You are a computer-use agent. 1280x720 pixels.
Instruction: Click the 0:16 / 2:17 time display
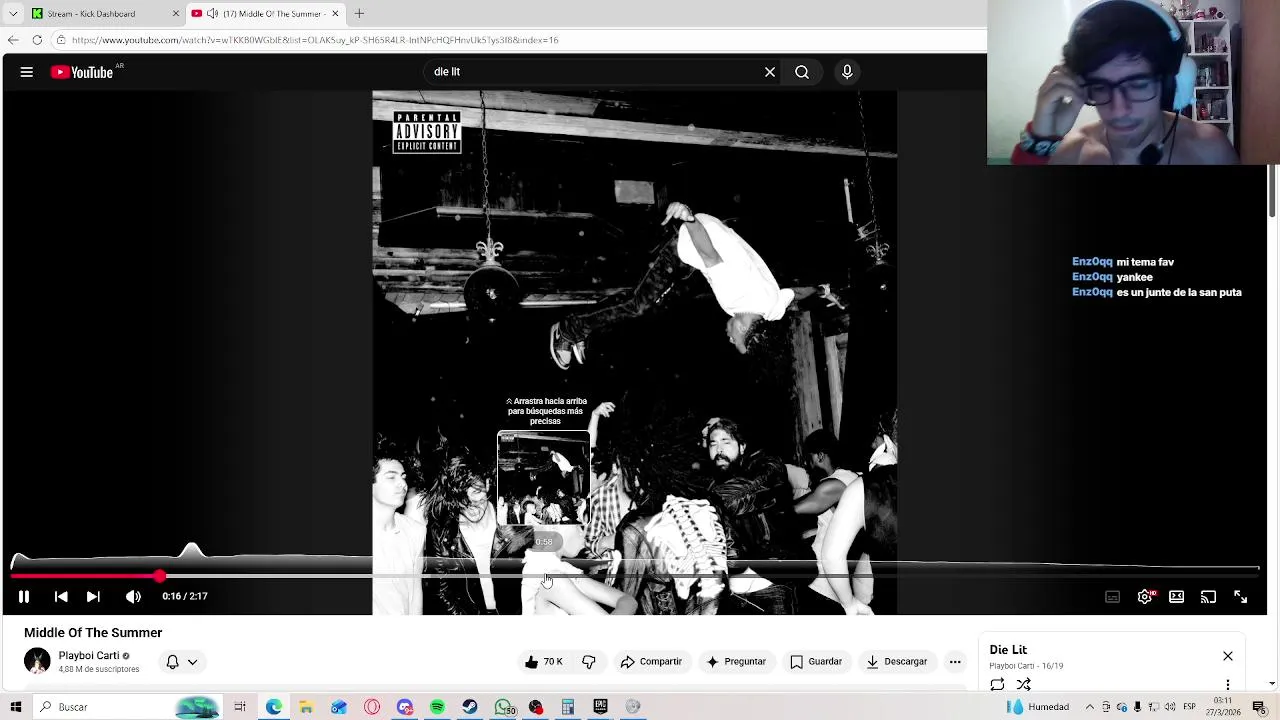coord(185,597)
